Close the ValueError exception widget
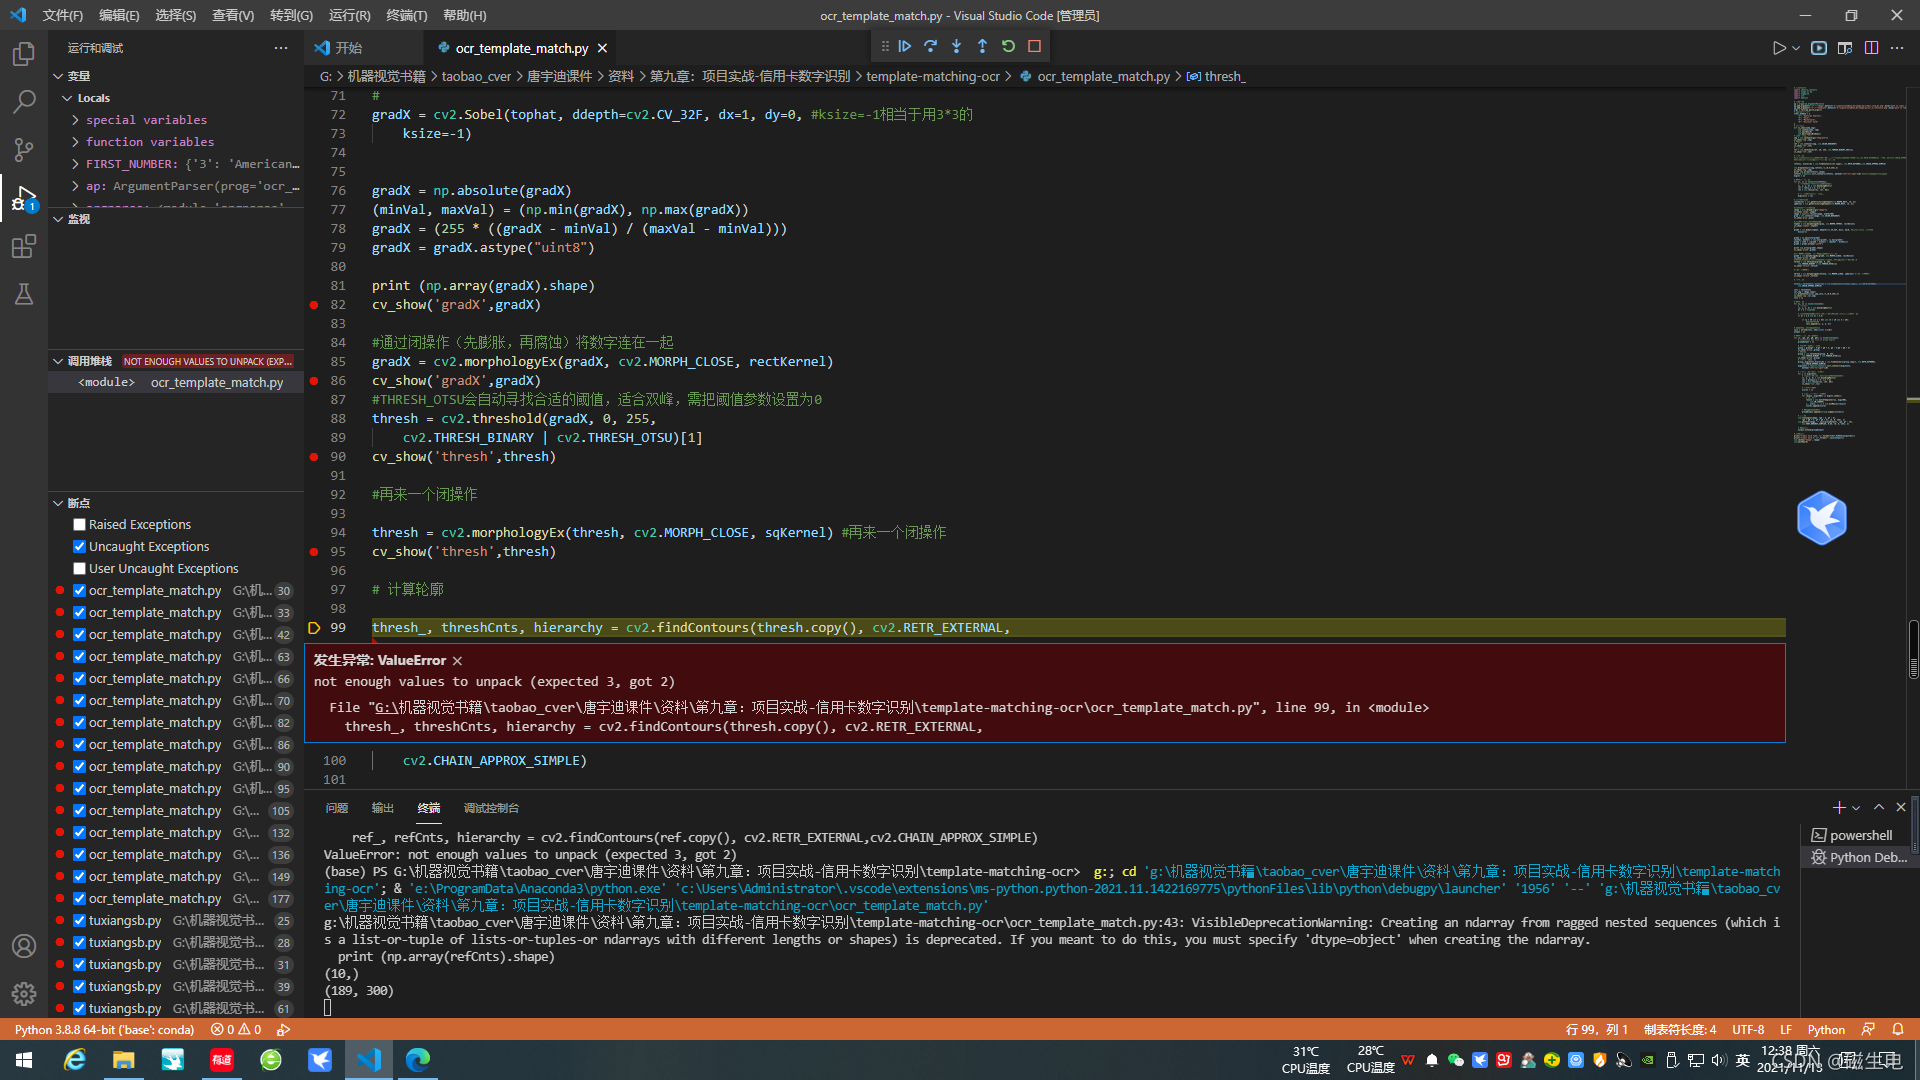 point(457,661)
